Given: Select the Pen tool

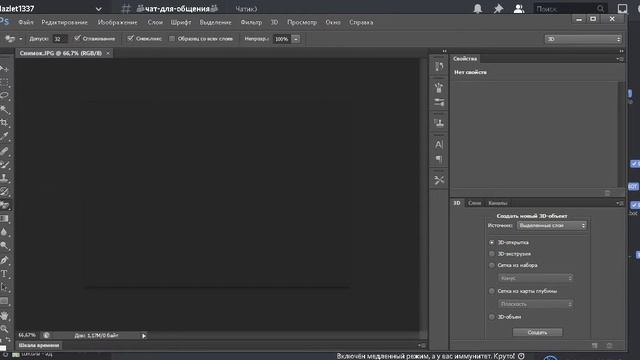Looking at the screenshot, I should 4,260.
